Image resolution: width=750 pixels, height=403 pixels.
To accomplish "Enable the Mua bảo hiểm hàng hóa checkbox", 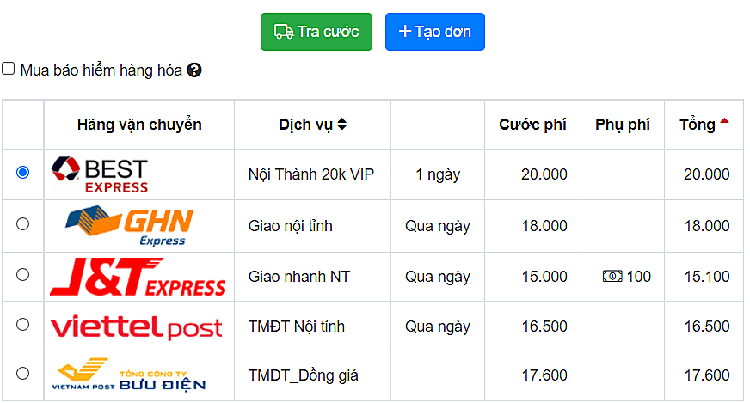I will pyautogui.click(x=9, y=69).
